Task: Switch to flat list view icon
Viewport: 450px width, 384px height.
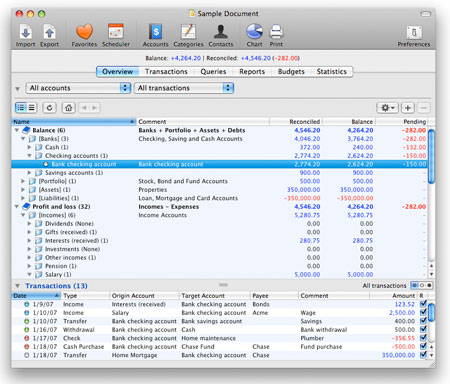Action: 32,108
